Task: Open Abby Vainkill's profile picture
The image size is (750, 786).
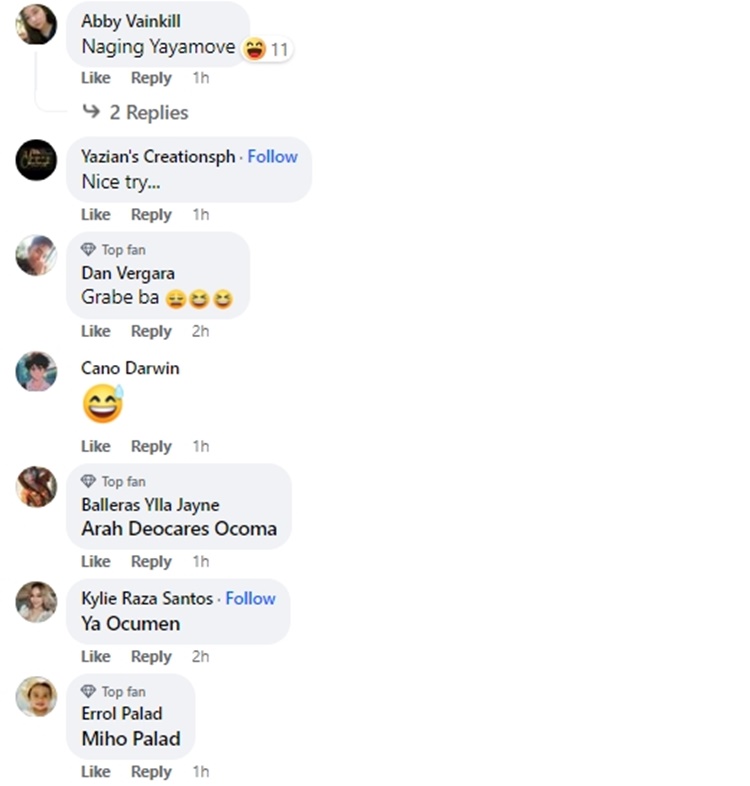Action: click(36, 24)
